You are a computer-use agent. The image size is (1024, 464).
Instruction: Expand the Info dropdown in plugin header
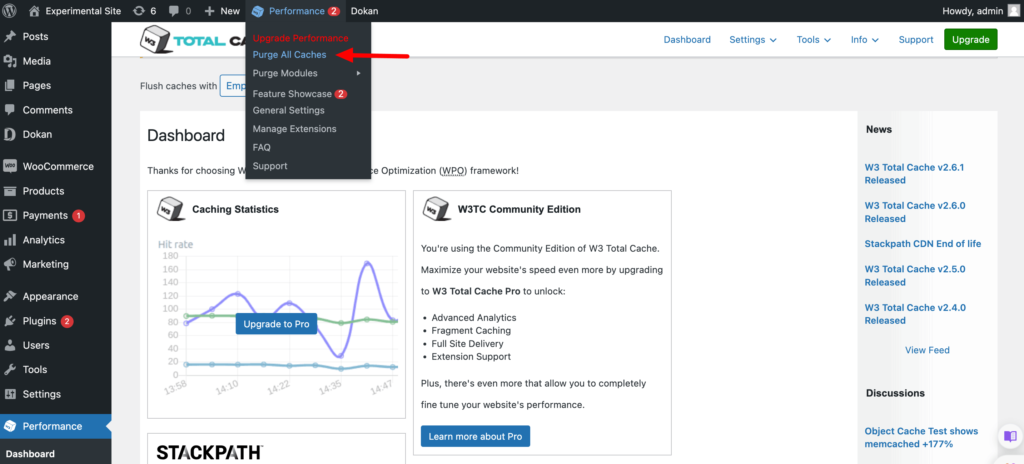tap(865, 40)
